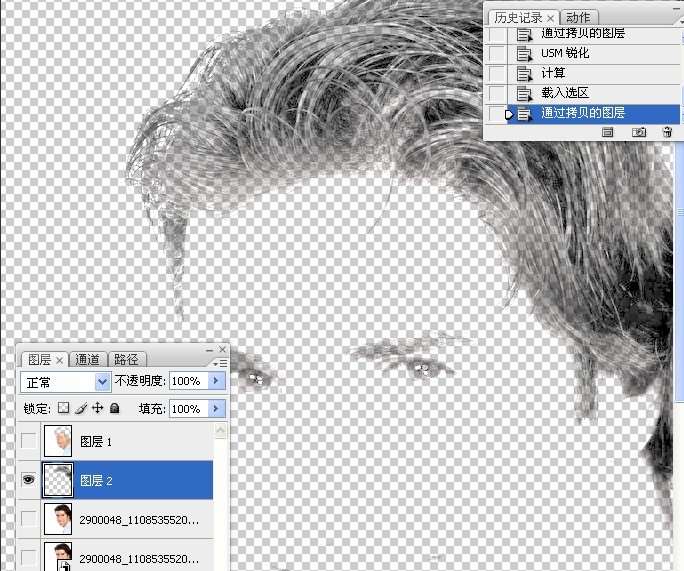Click the 不透明度 label
This screenshot has width=684, height=571.
tap(140, 381)
